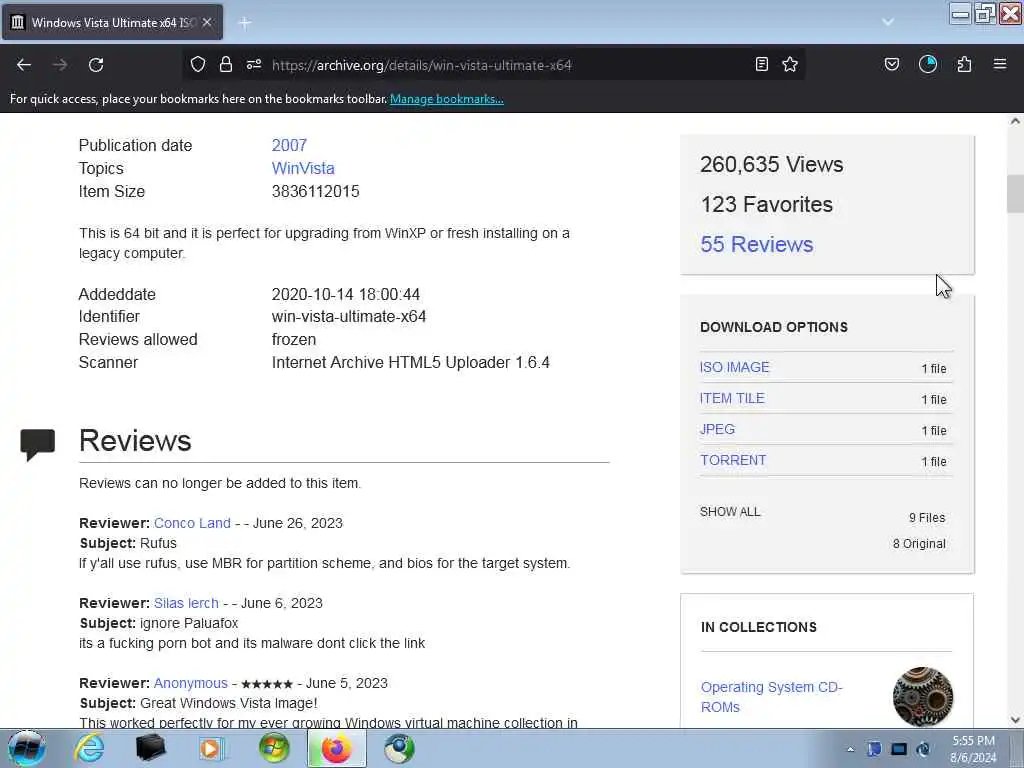Bookmark this page with star icon
The height and width of the screenshot is (768, 1024).
790,64
